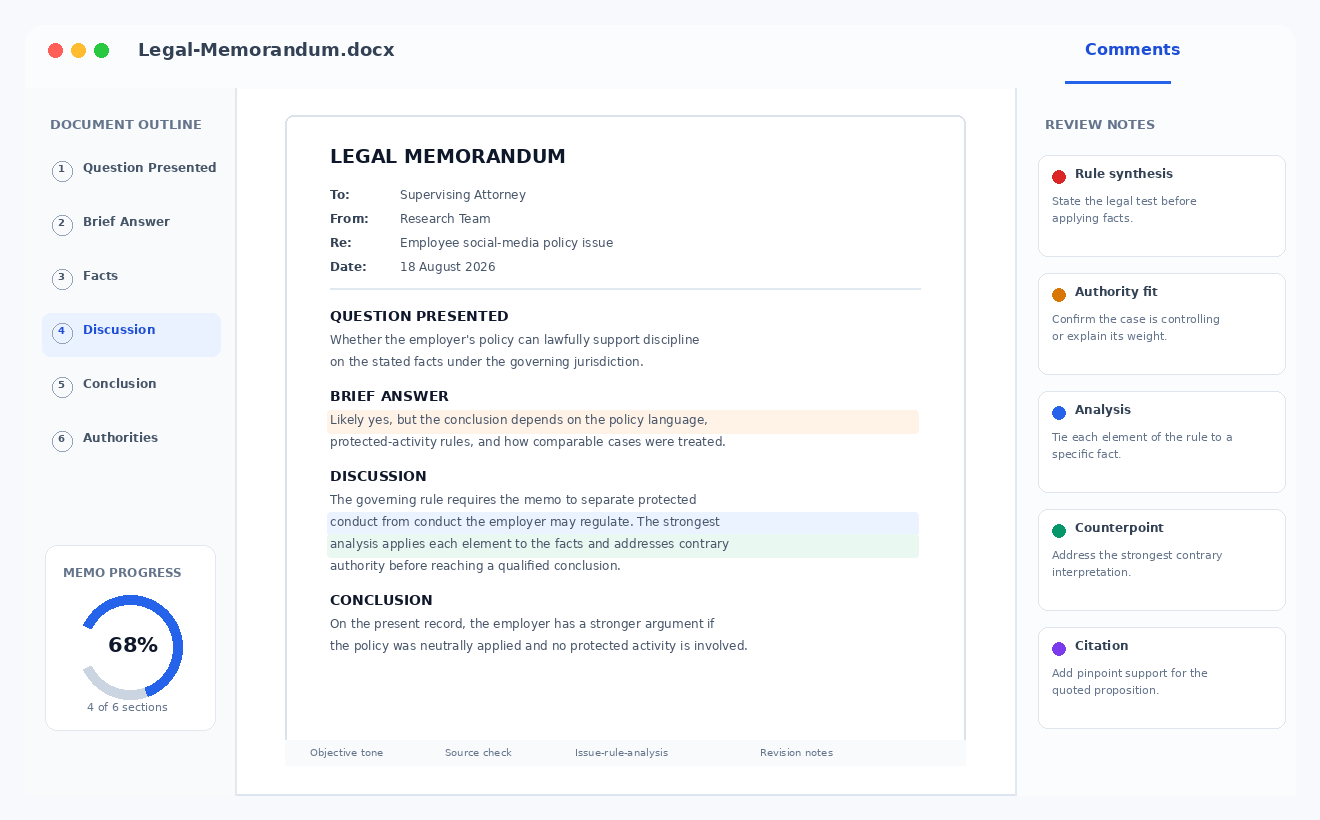The height and width of the screenshot is (820, 1320).
Task: Click the DOCUMENT OUTLINE panel heading
Action: click(126, 125)
